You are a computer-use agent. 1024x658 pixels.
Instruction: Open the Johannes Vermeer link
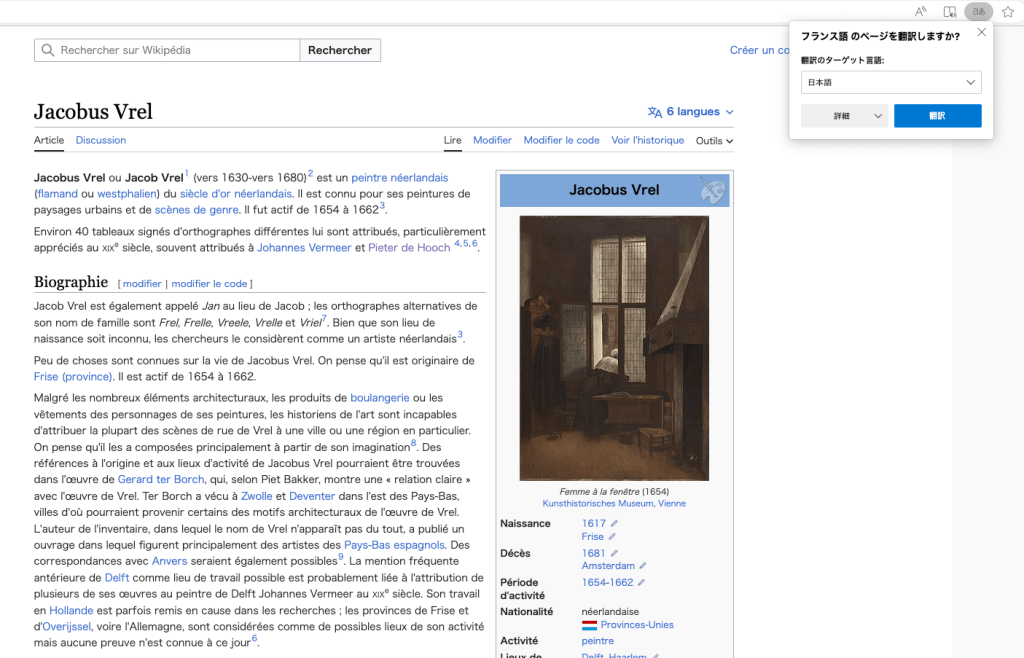coord(304,247)
